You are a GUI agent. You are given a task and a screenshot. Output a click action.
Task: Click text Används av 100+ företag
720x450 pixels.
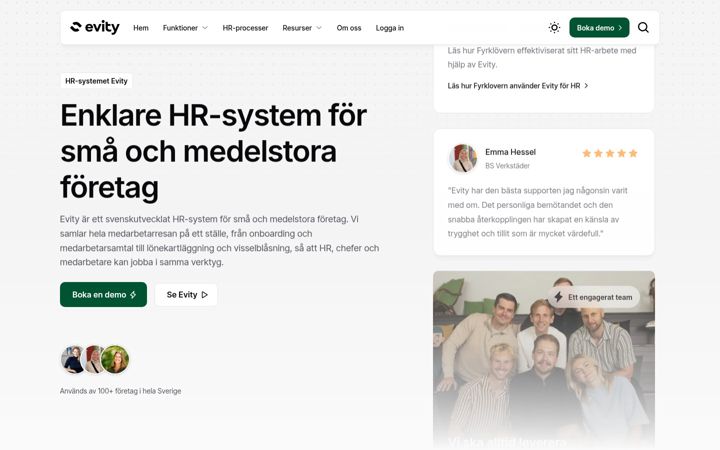tap(120, 391)
